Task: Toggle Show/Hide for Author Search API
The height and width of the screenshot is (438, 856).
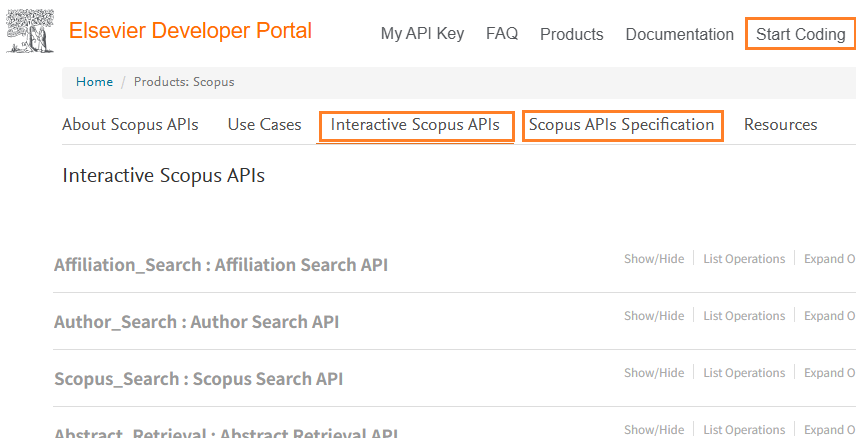Action: tap(654, 316)
